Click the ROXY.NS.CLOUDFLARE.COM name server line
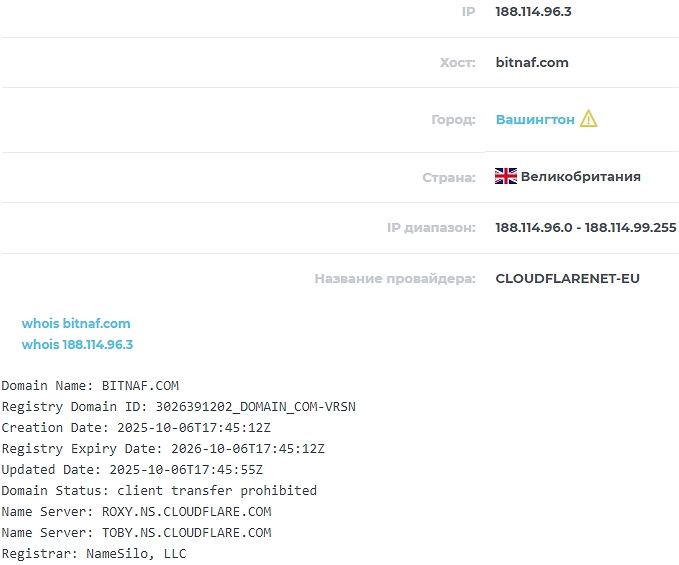 click(x=136, y=511)
